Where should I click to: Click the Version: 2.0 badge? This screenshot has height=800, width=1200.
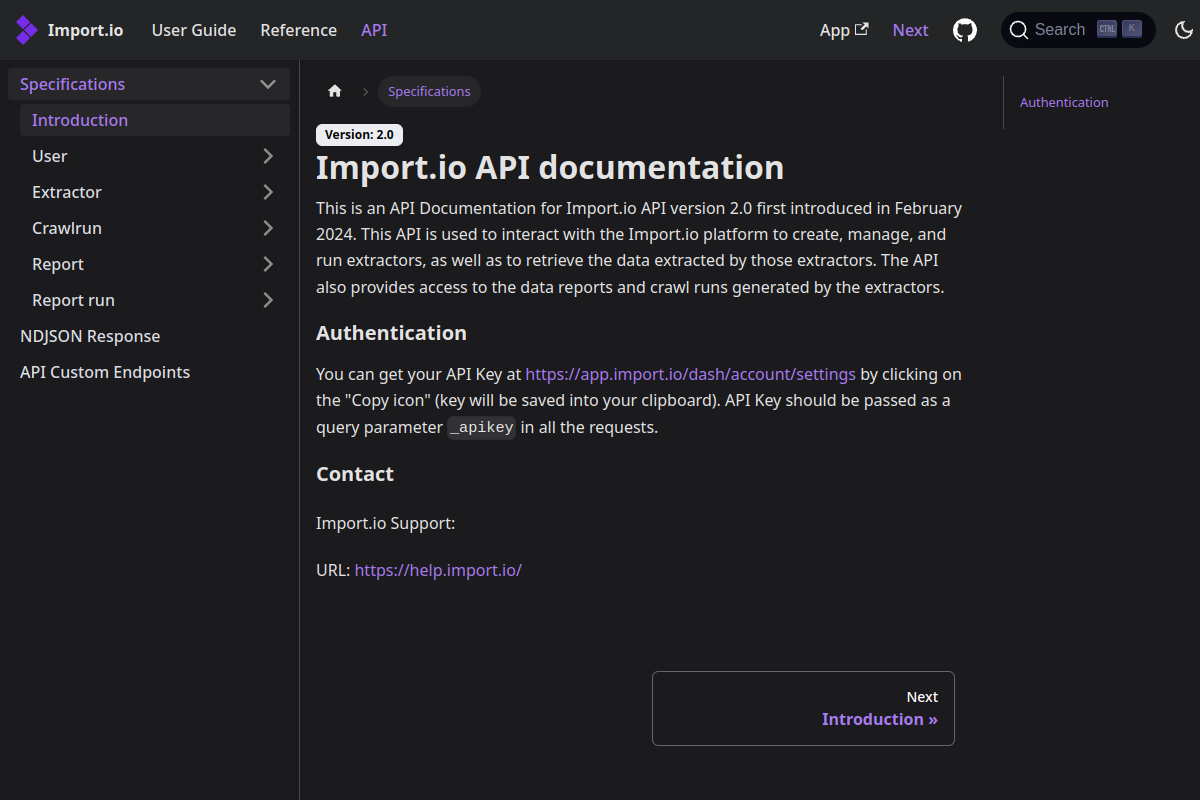tap(359, 135)
